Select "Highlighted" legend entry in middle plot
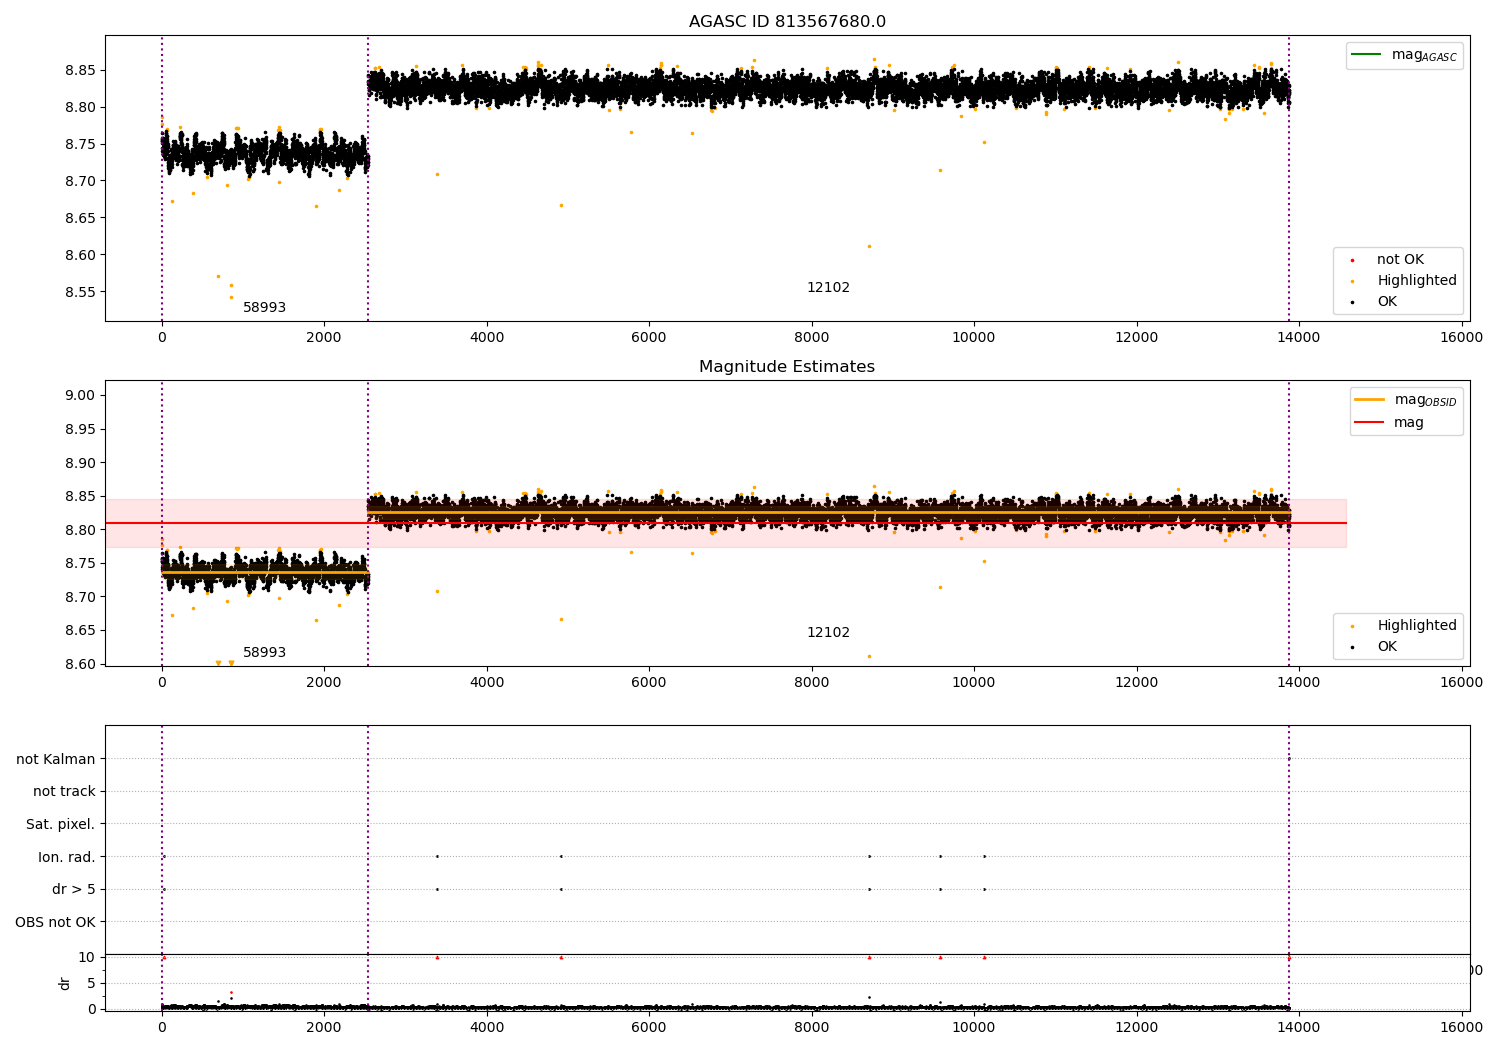 [x=1404, y=626]
